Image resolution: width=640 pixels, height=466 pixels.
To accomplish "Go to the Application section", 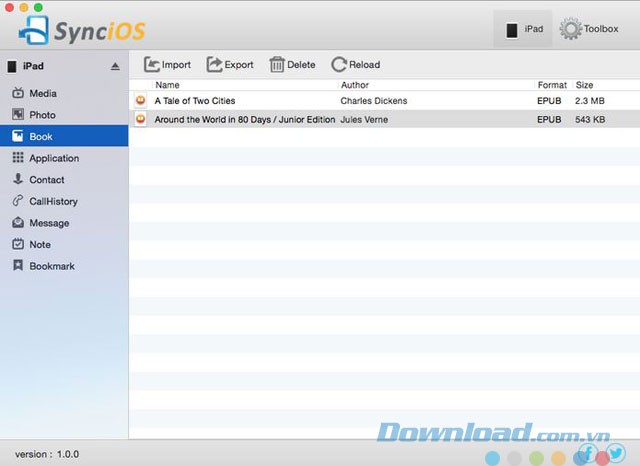I will (x=53, y=158).
